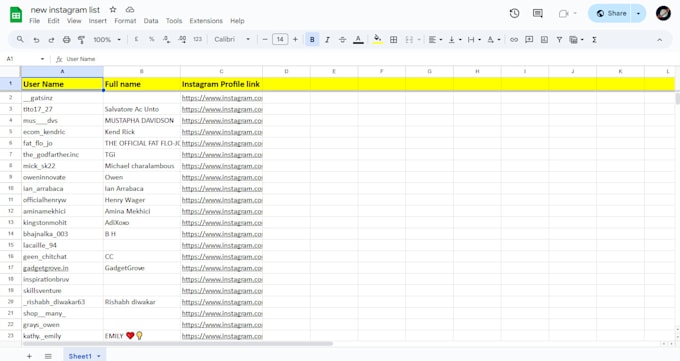This screenshot has height=361, width=680.
Task: Open more number formats (123)
Action: tap(198, 39)
